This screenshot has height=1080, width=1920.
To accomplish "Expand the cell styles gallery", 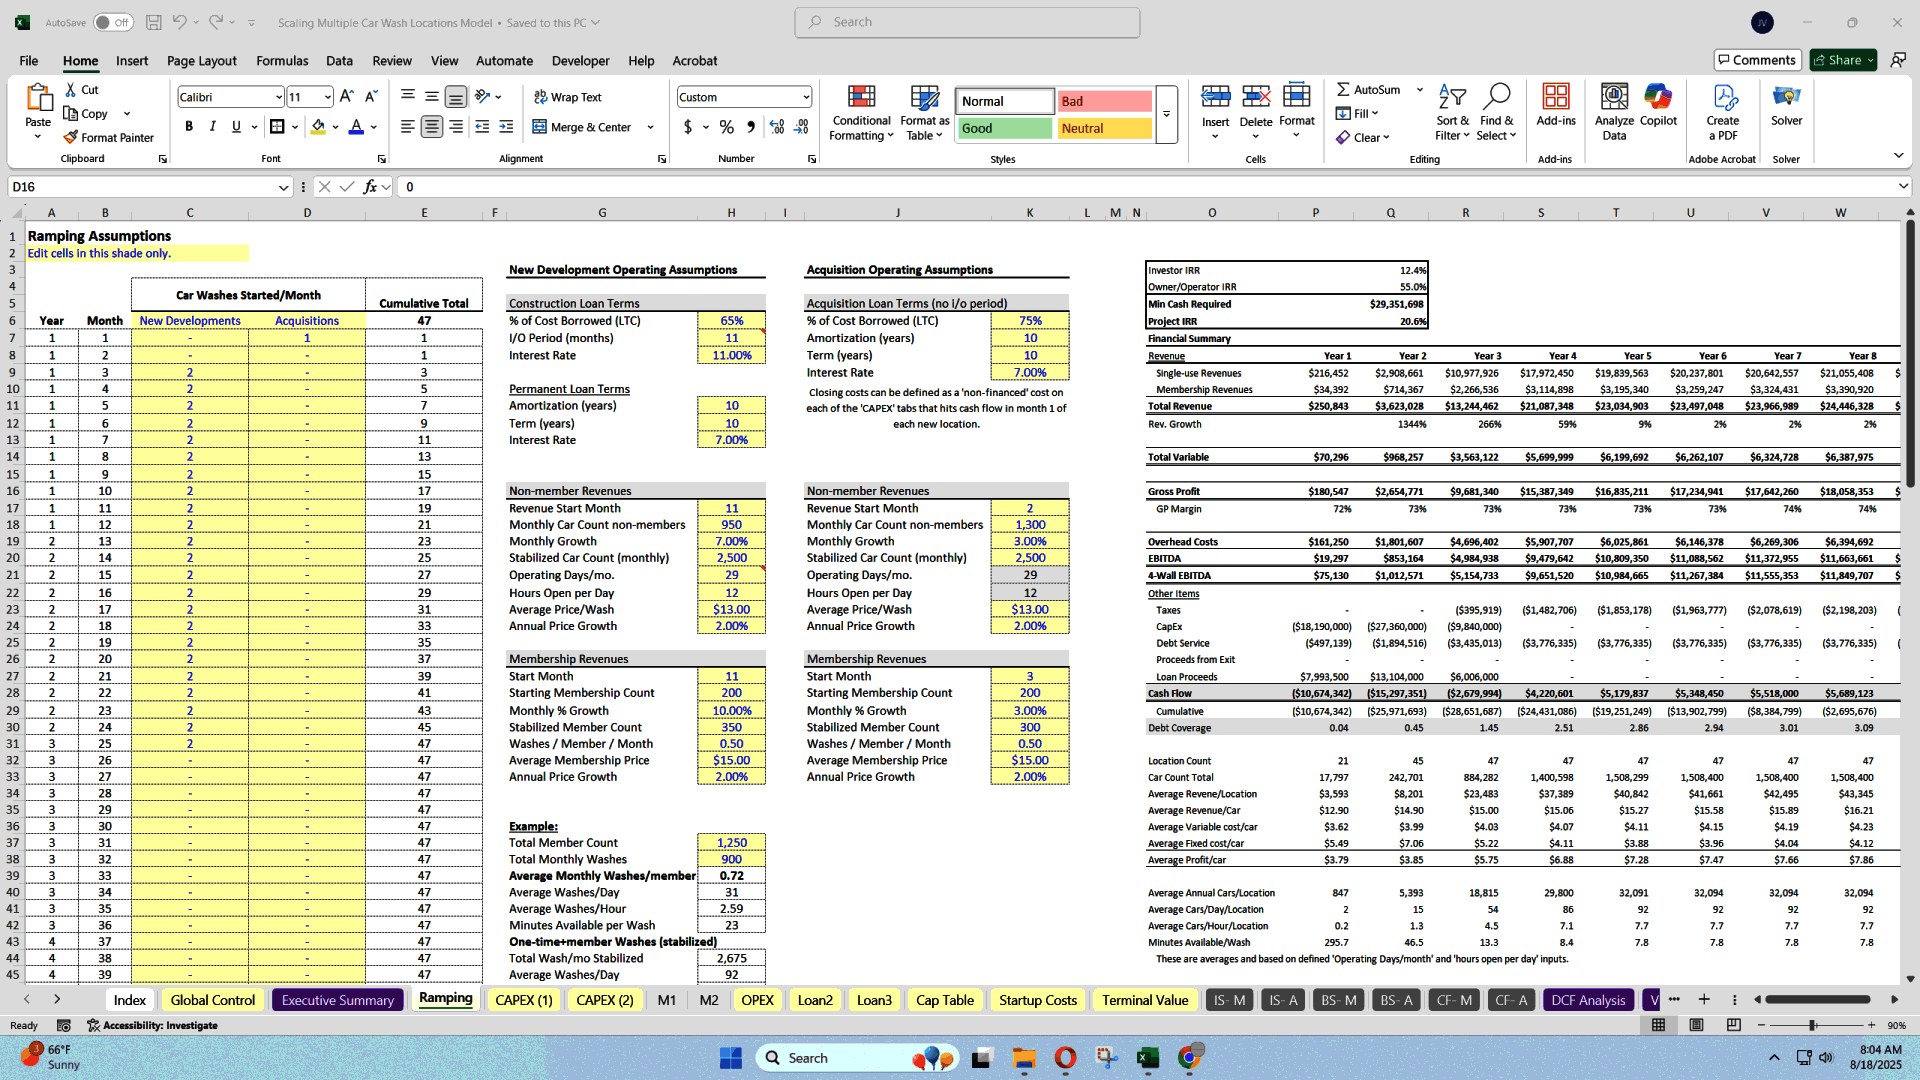I will point(1166,114).
